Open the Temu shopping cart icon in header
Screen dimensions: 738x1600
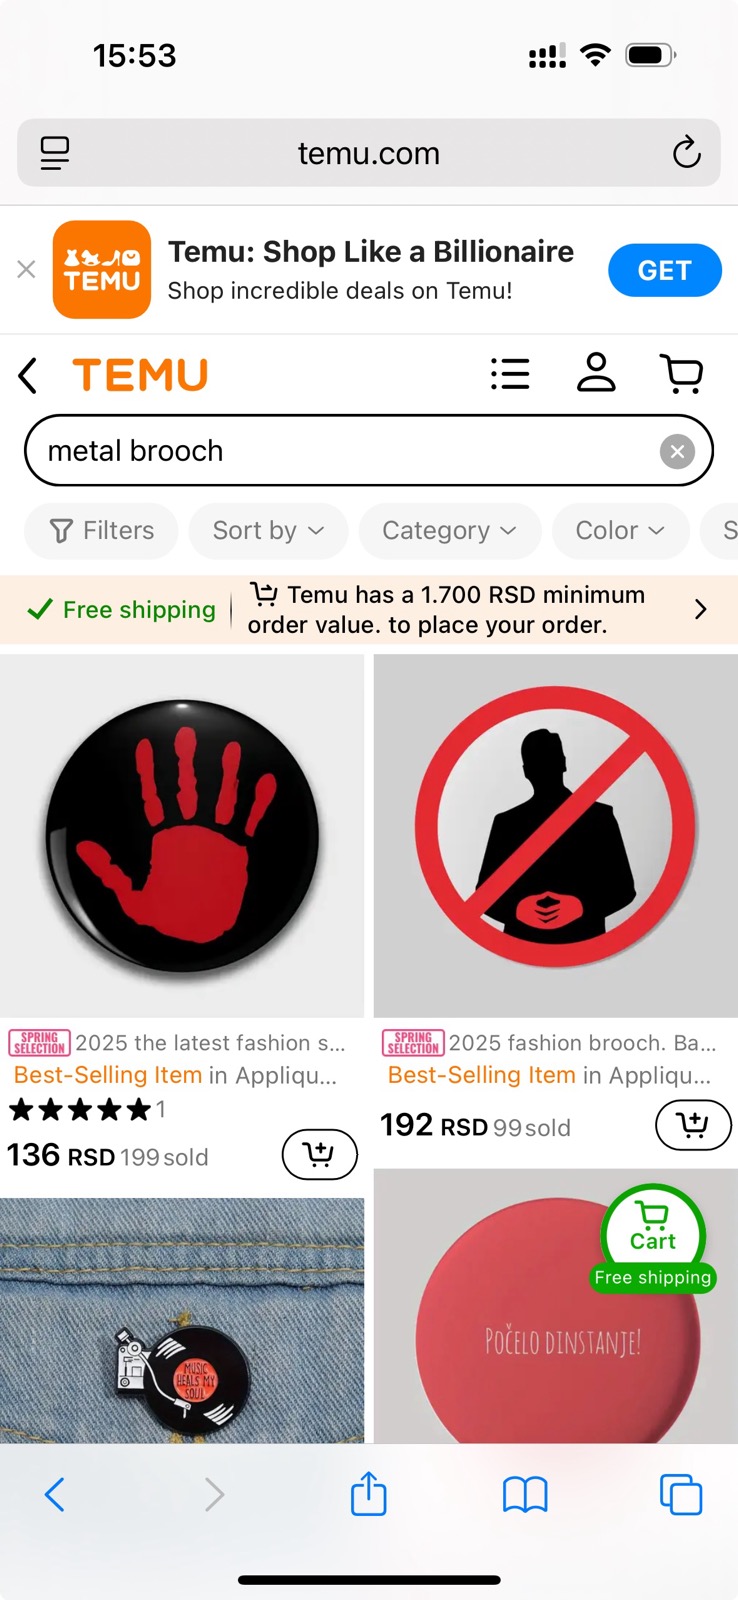683,374
